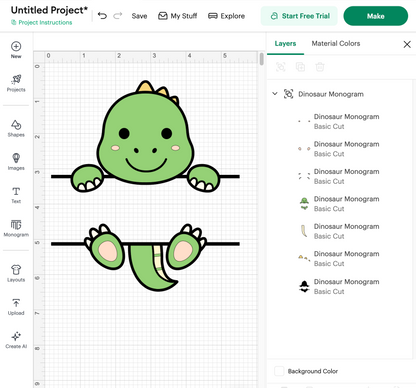Click the Upload arrow icon

16,303
